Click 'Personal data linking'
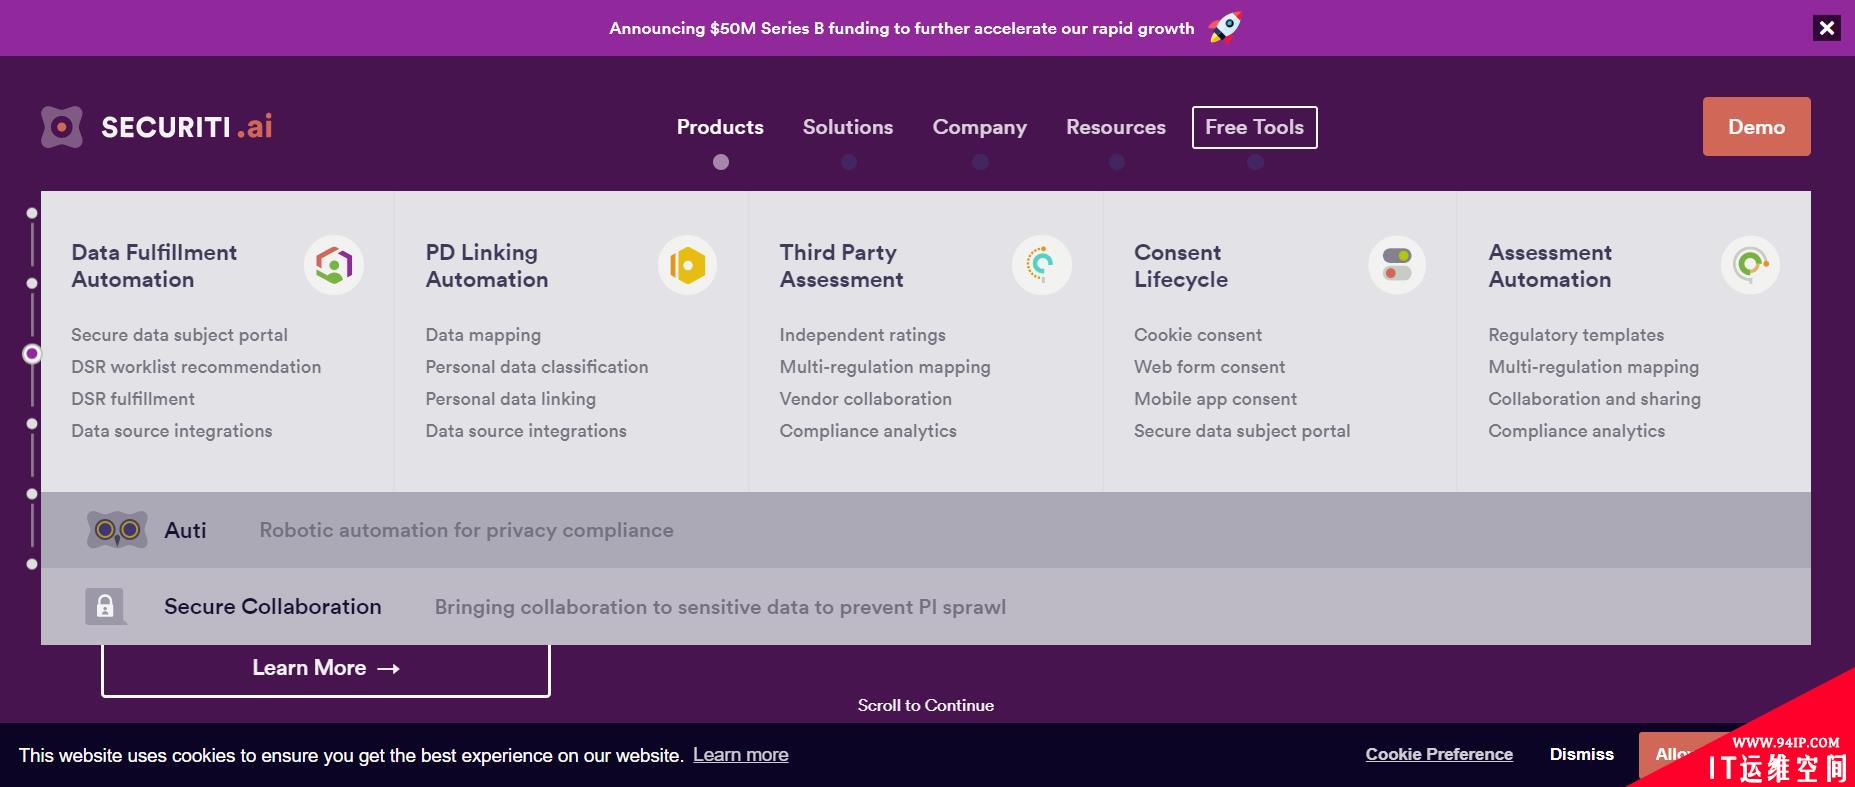Image resolution: width=1855 pixels, height=787 pixels. pyautogui.click(x=511, y=399)
